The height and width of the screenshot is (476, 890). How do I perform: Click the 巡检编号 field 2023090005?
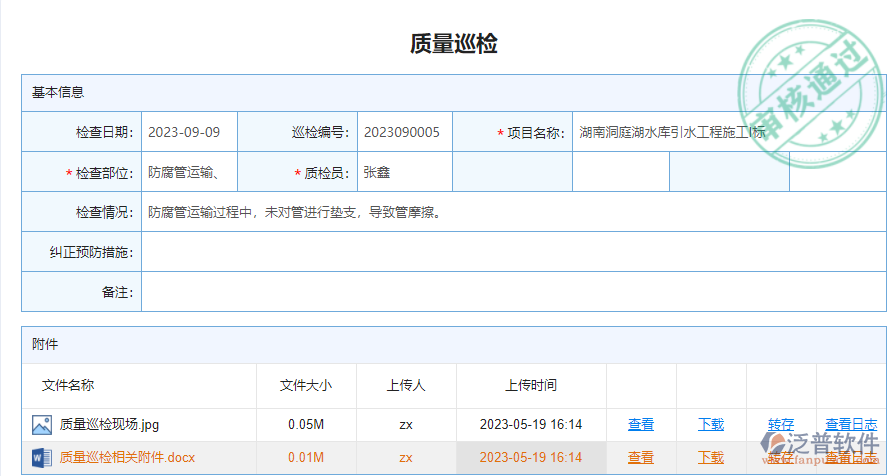pos(404,132)
